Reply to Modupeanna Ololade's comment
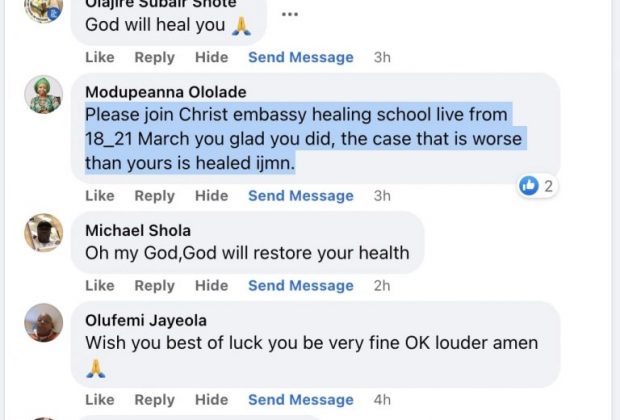Viewport: 620px width, 420px height. [154, 196]
